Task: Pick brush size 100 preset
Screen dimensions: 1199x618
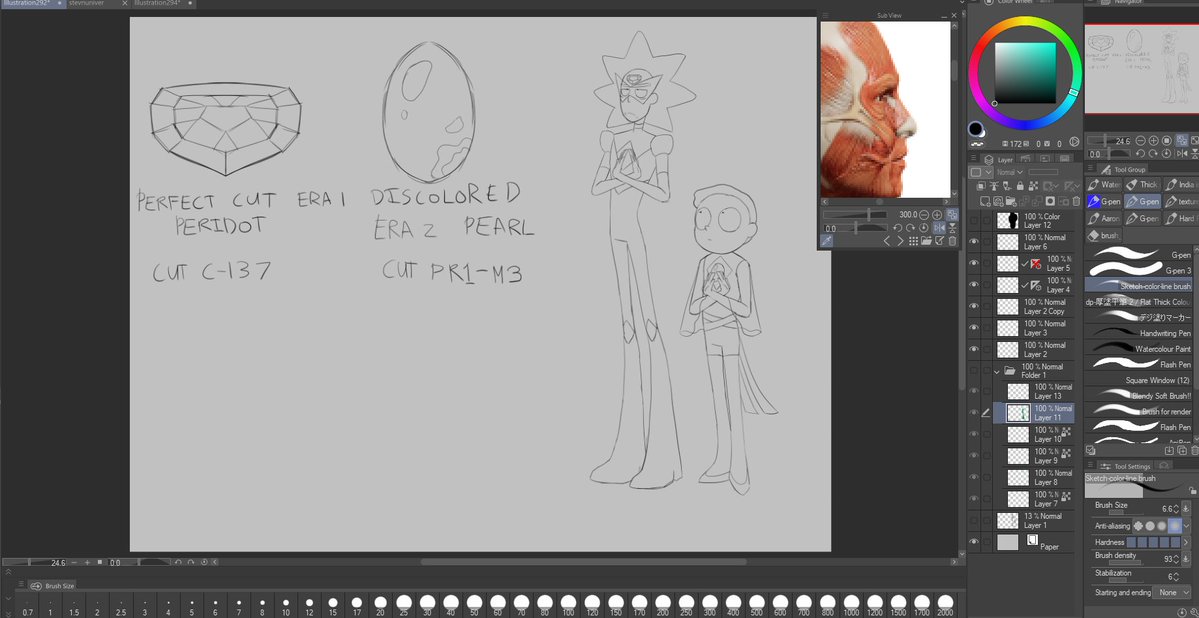Action: (x=568, y=605)
